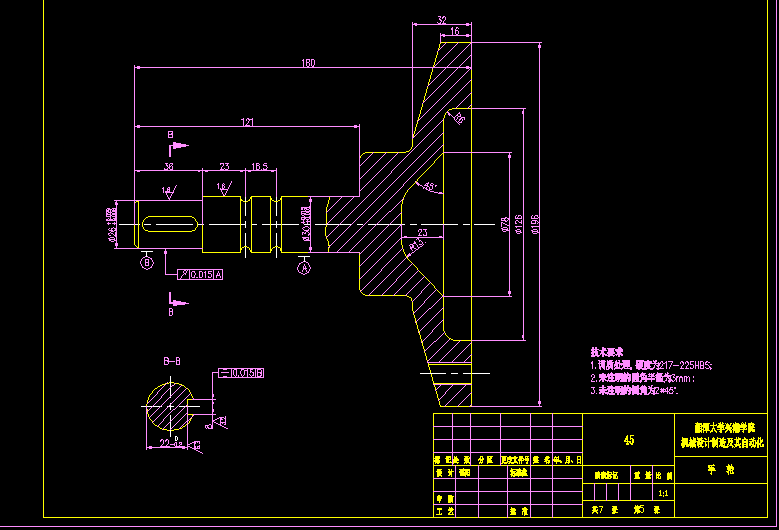779x530 pixels.
Task: Select the ø26 shaft diameter dimension
Action: tap(112, 225)
